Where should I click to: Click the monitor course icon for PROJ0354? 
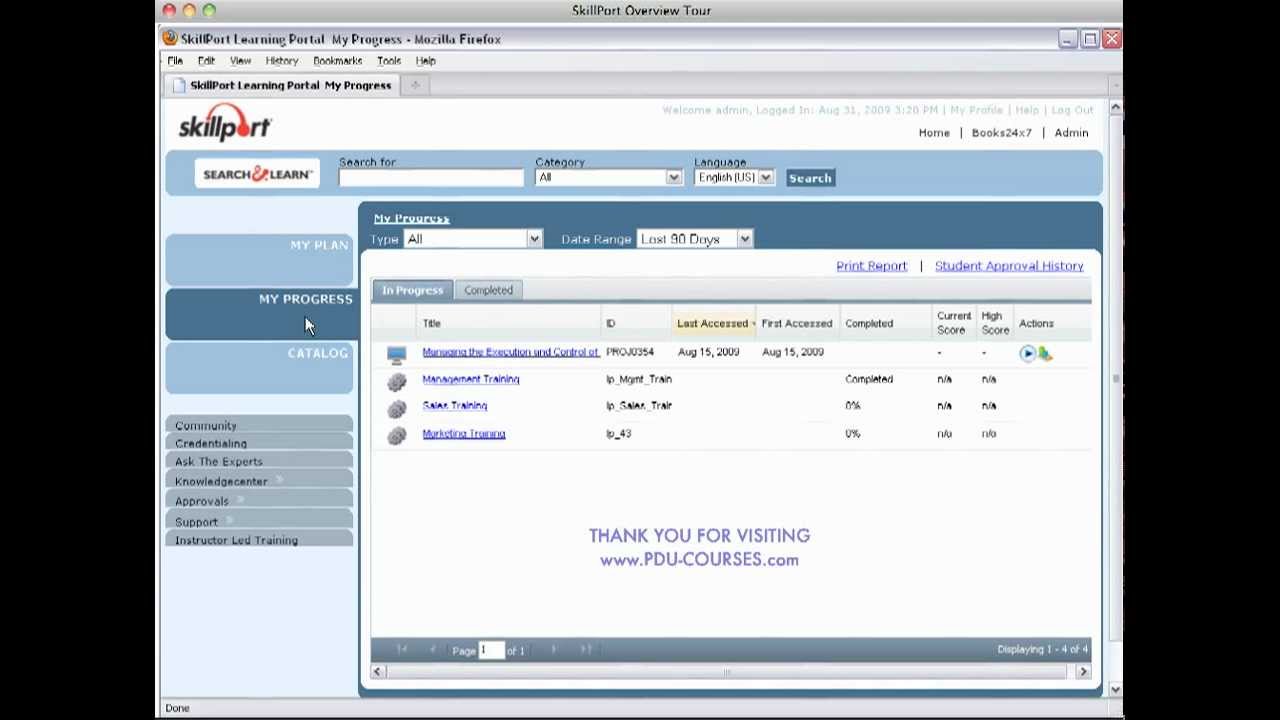tap(397, 353)
